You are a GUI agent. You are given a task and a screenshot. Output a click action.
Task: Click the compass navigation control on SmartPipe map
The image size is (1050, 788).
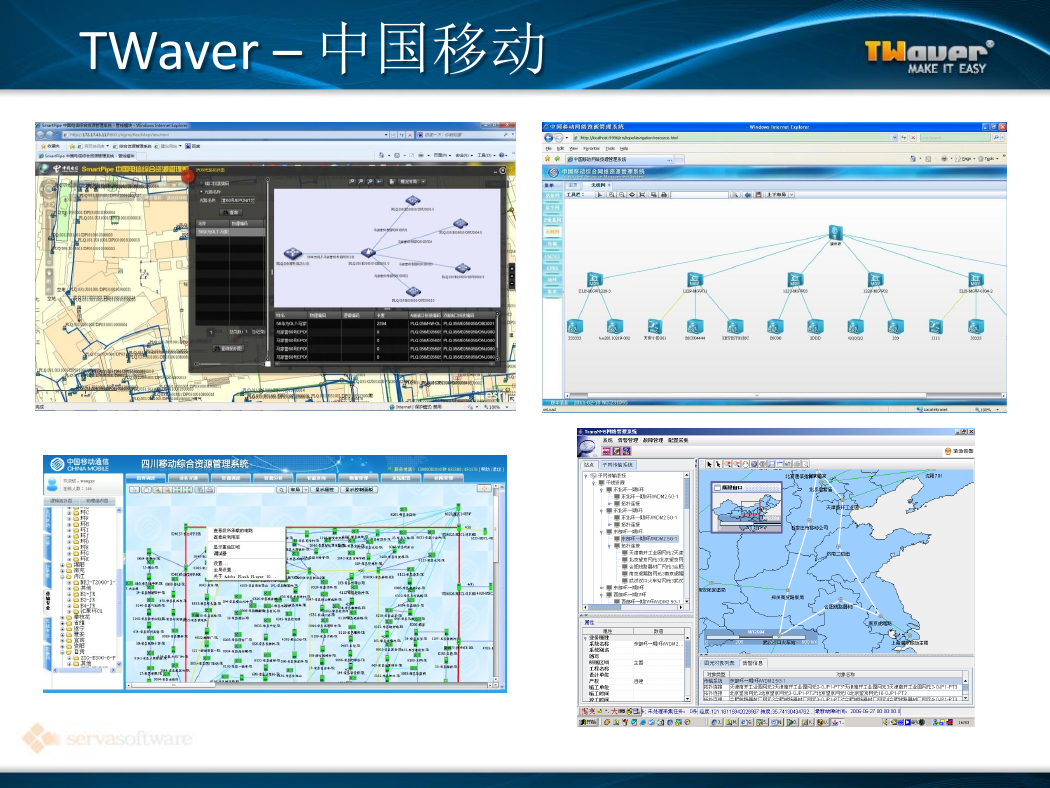coord(50,190)
